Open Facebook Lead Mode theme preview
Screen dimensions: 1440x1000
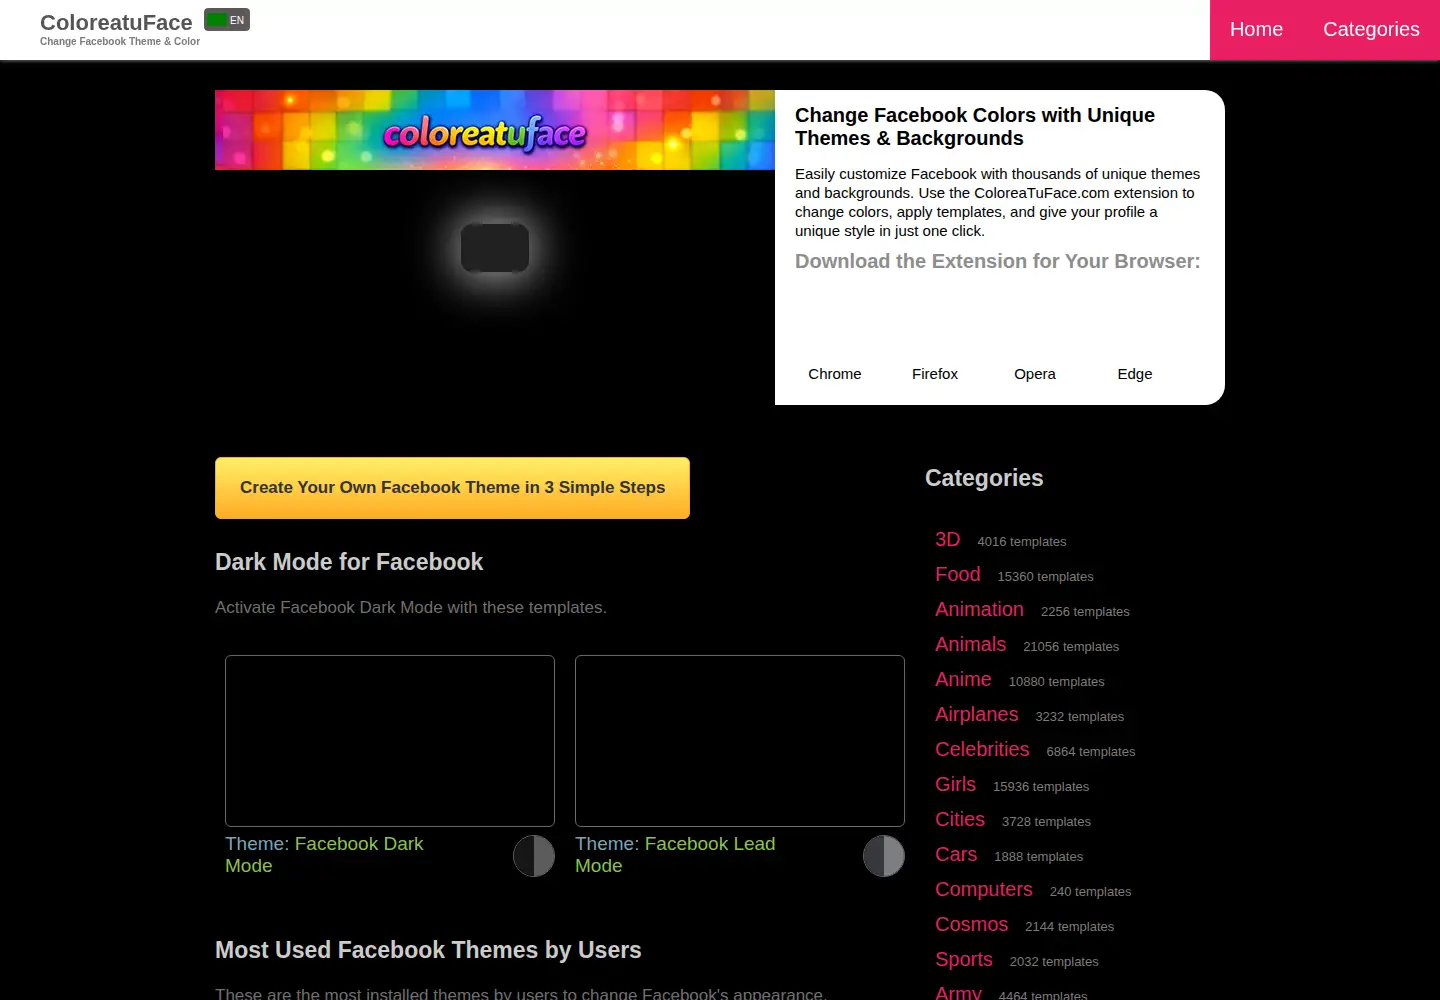pos(740,741)
